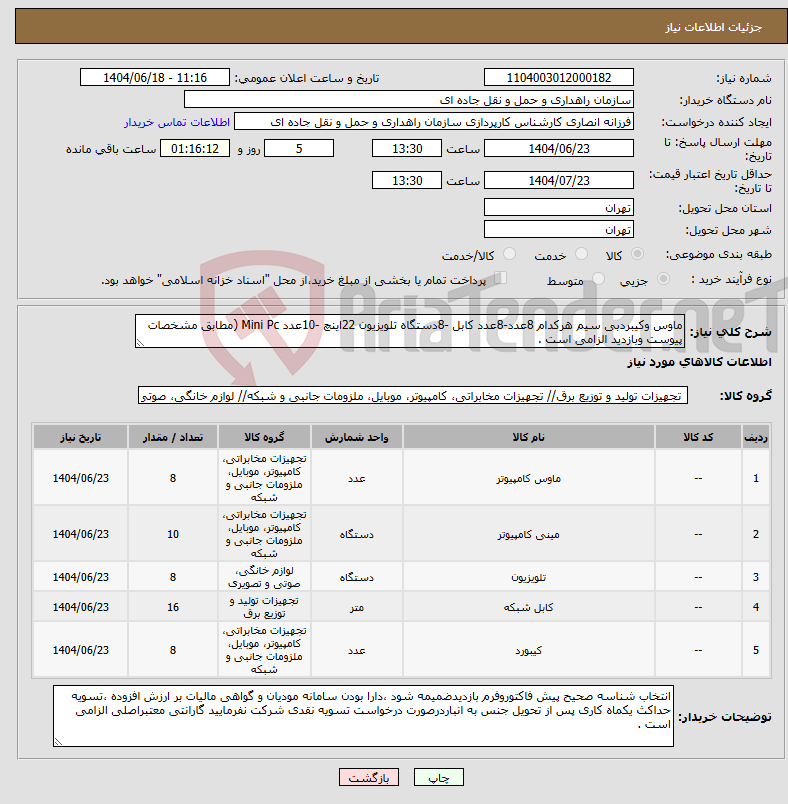Click the عدد unit in ماوس کامپیوتر row
The image size is (788, 804).
coord(356,478)
